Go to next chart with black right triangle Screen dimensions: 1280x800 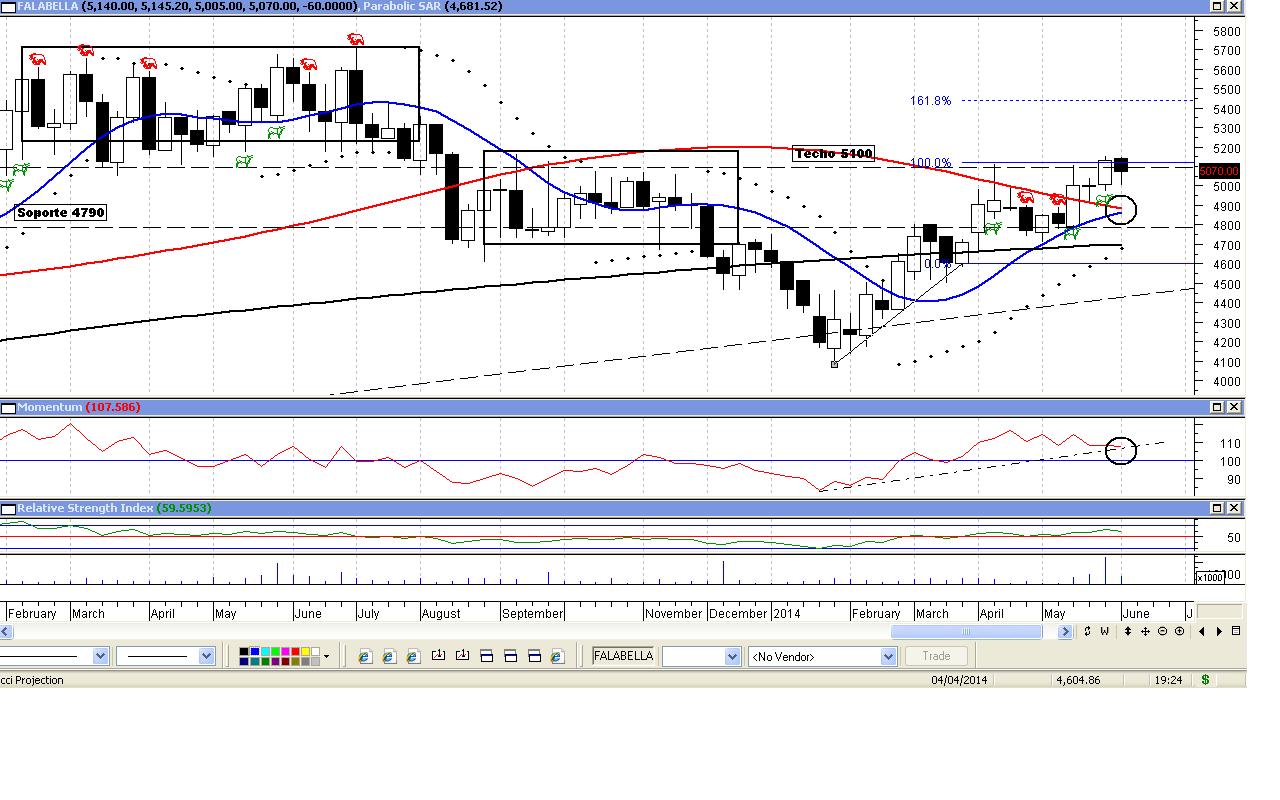click(x=1219, y=631)
